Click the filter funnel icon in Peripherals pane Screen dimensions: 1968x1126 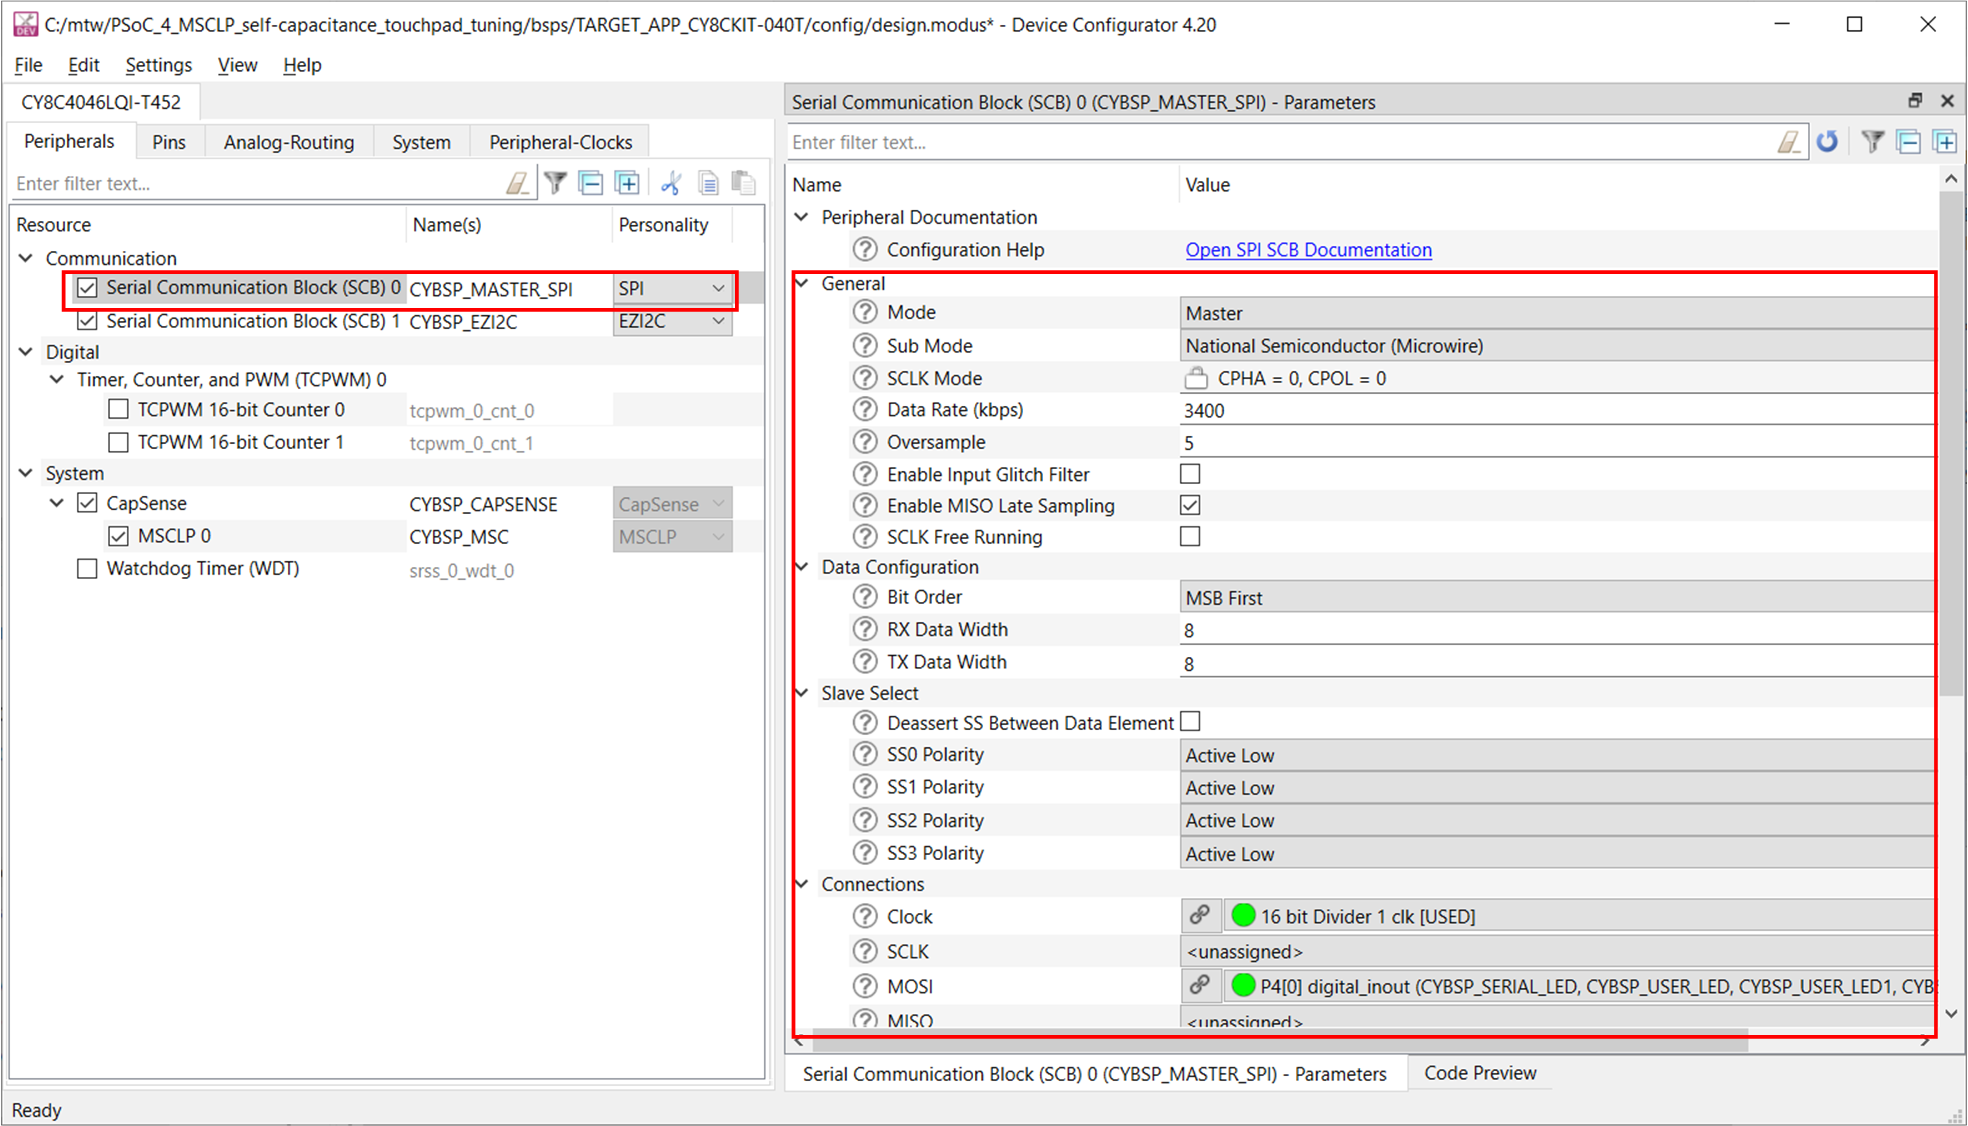(x=556, y=183)
